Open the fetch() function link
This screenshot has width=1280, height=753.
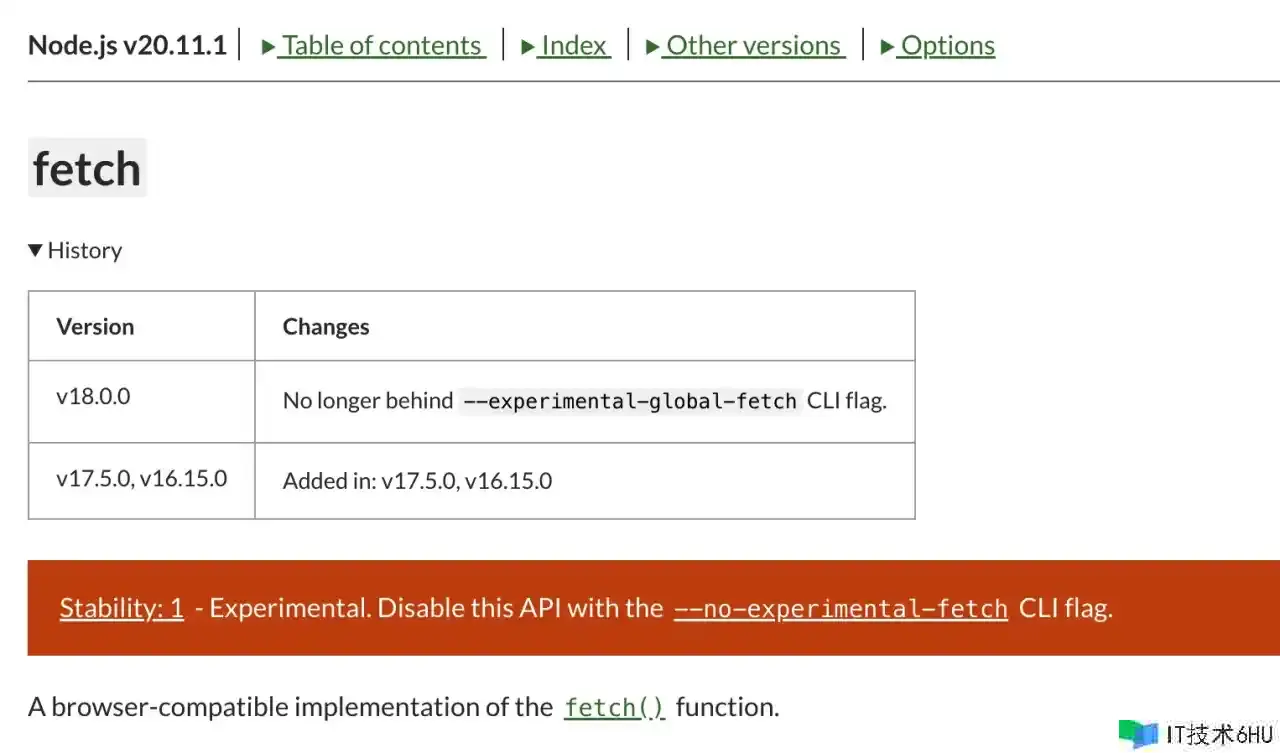click(614, 707)
